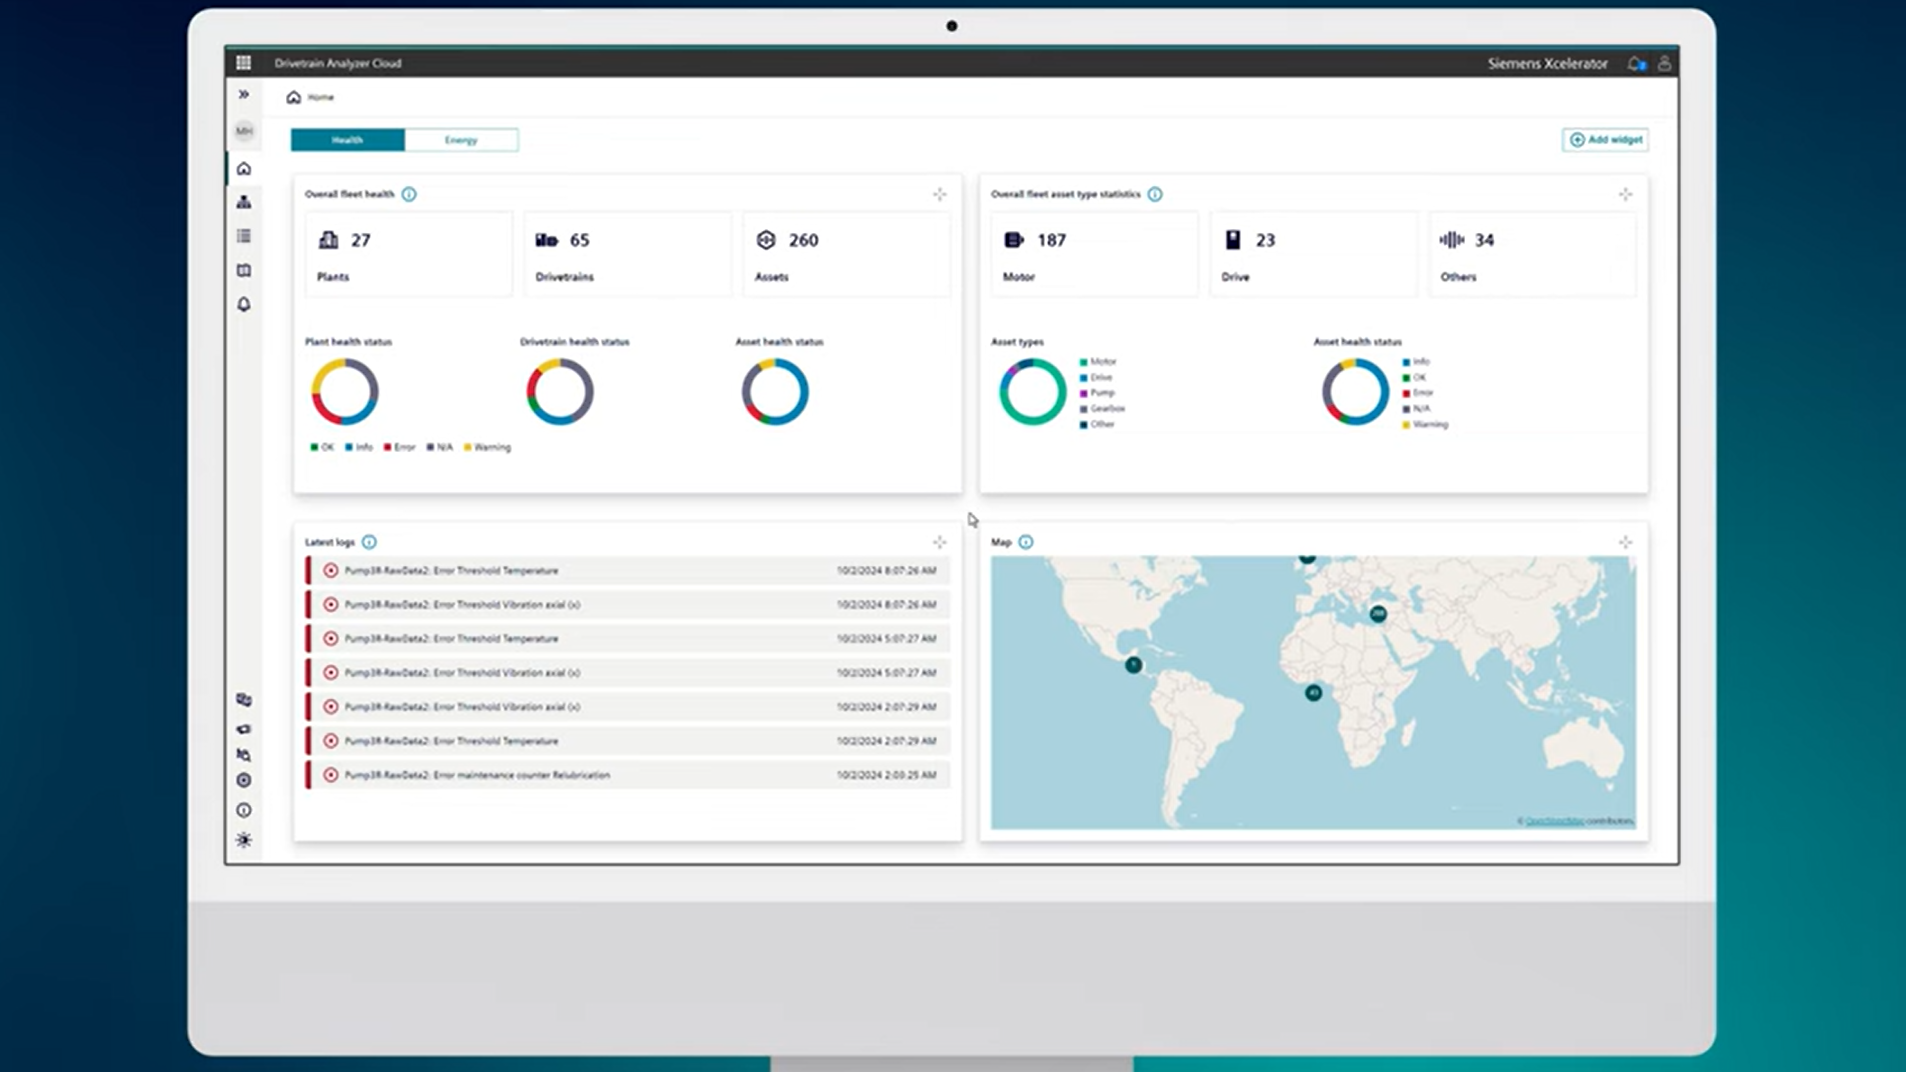Click the Plant health status donut chart
Image resolution: width=1906 pixels, height=1072 pixels.
(x=345, y=392)
